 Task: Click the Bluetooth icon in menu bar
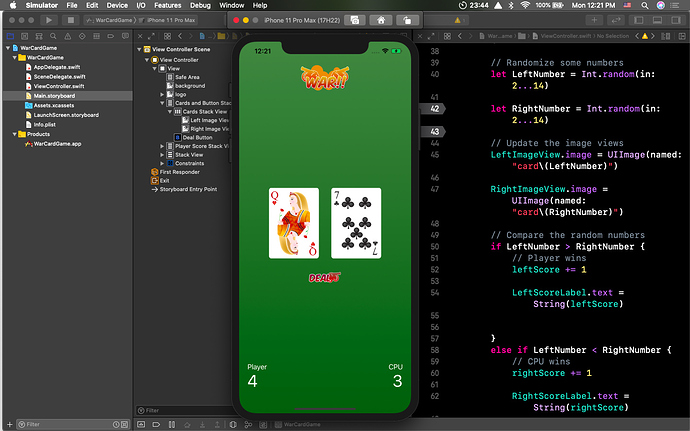(x=511, y=5)
